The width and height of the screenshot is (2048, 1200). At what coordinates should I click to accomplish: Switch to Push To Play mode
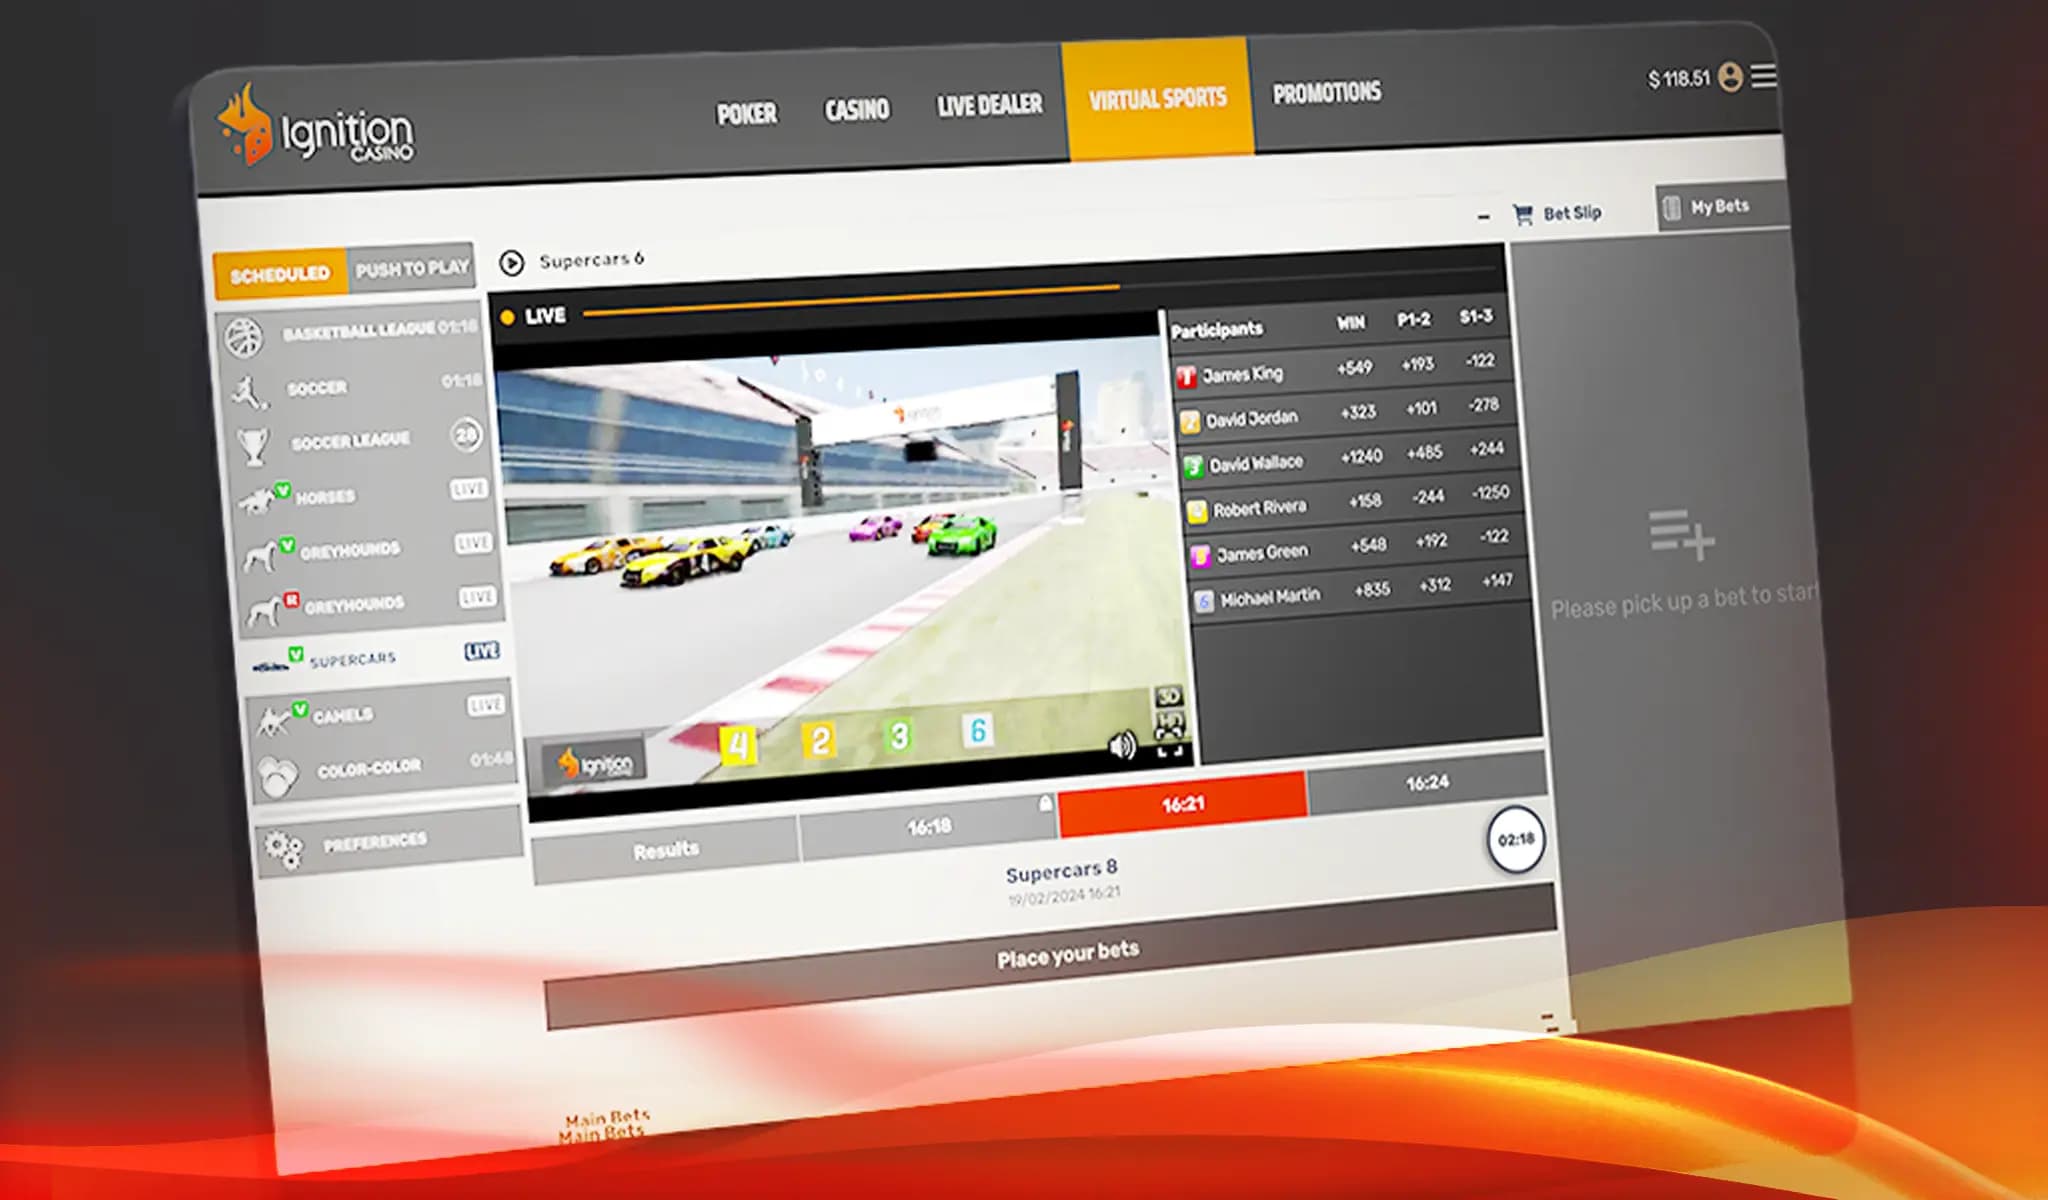tap(412, 269)
